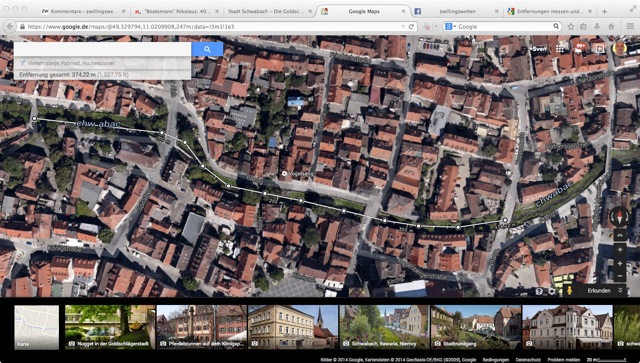The width and height of the screenshot is (640, 363).
Task: Go back with the browser back arrow
Action: point(9,27)
